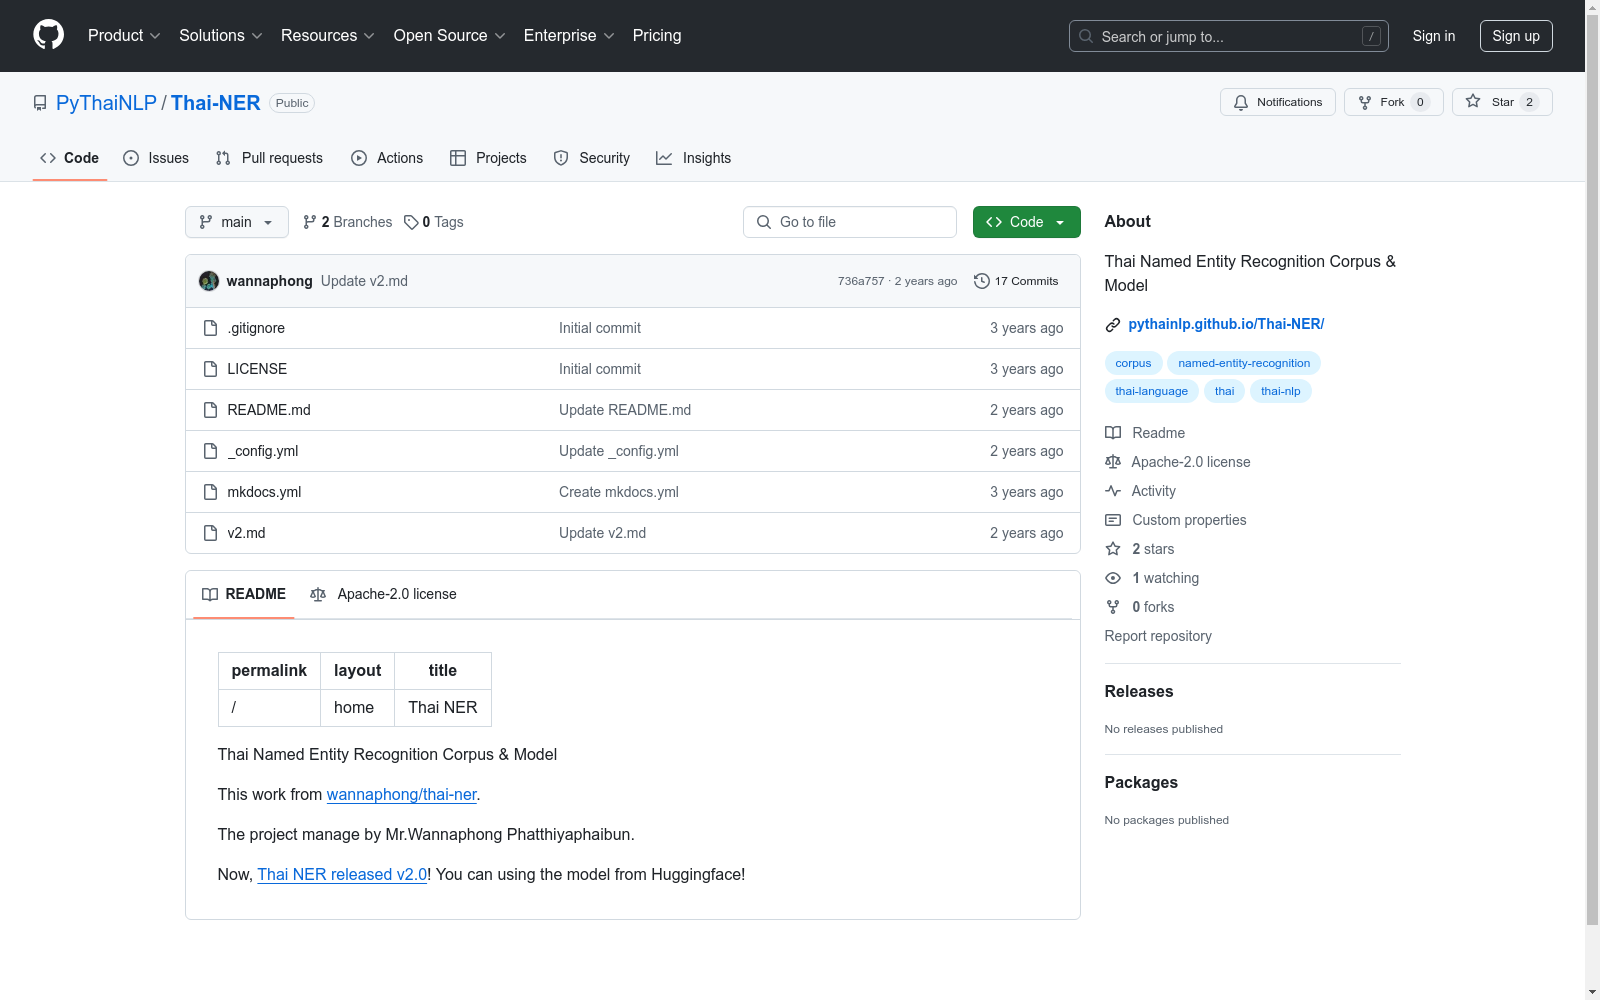Click the thai-nlp topic tag
Viewport: 1600px width, 1000px height.
[x=1281, y=391]
